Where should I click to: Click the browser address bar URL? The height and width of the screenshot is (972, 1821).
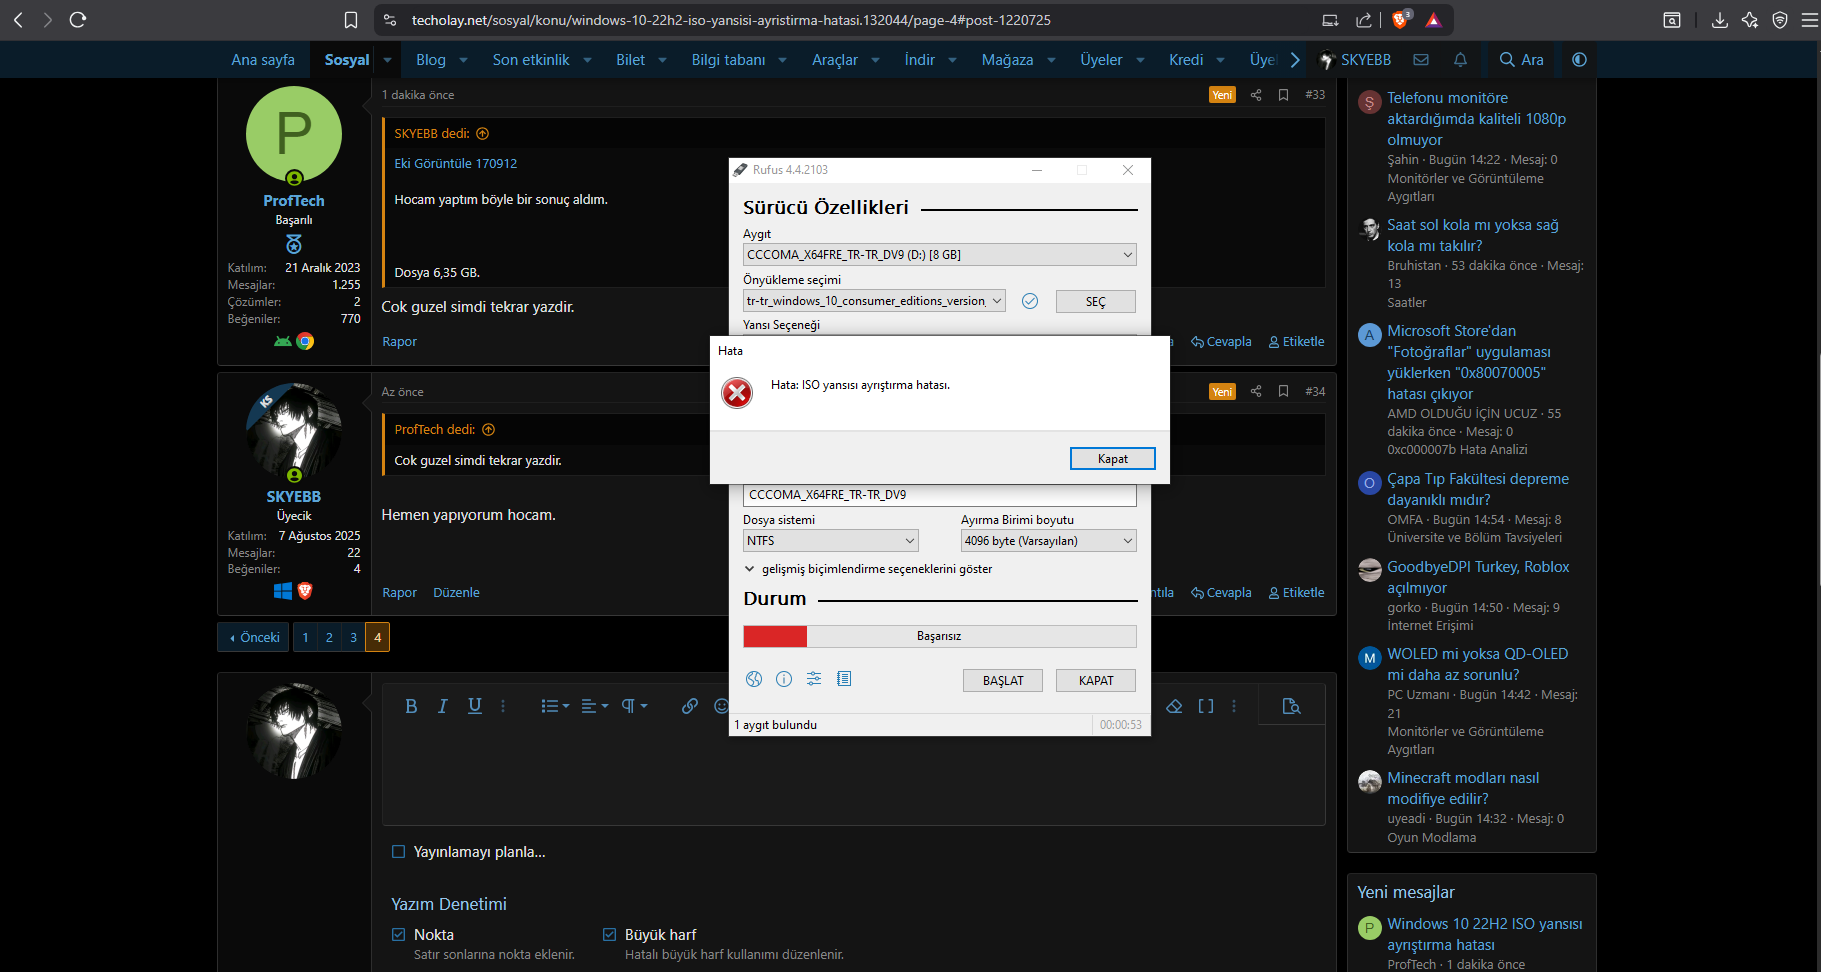[731, 20]
